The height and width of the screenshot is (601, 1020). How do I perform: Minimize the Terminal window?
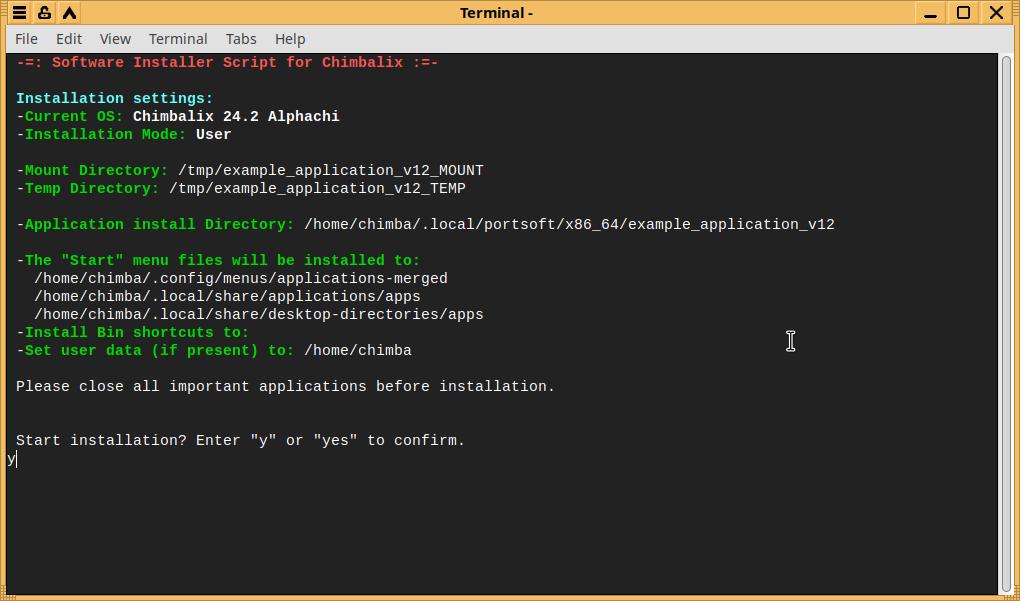(x=931, y=13)
